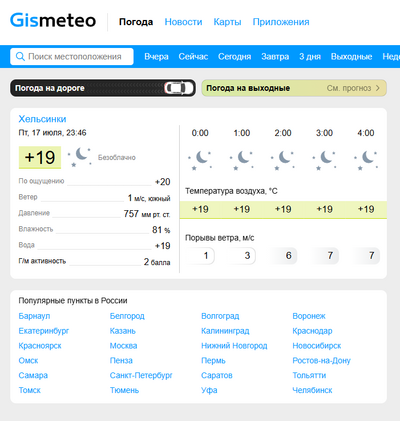Click the +19 current temperature box
400x421 pixels.
point(40,157)
